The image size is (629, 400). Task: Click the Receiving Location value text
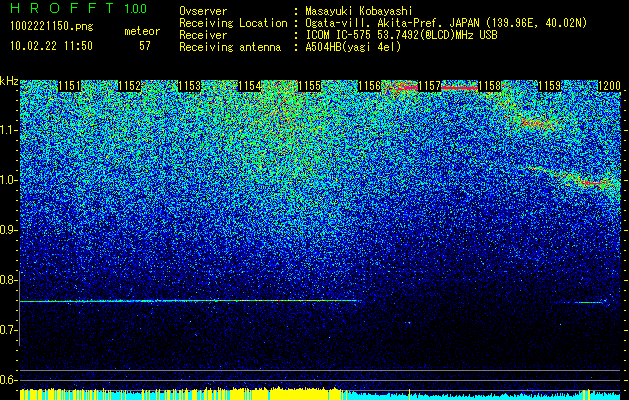pyautogui.click(x=446, y=23)
